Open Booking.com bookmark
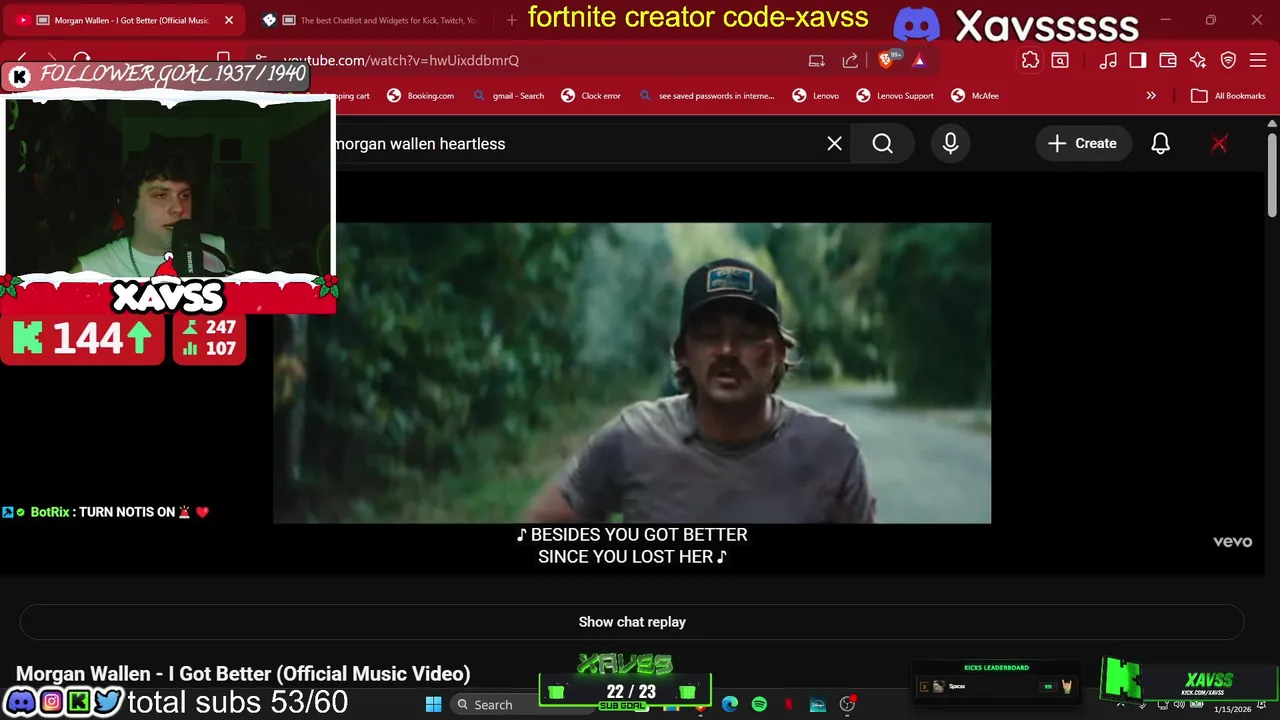Image resolution: width=1280 pixels, height=720 pixels. (x=420, y=96)
